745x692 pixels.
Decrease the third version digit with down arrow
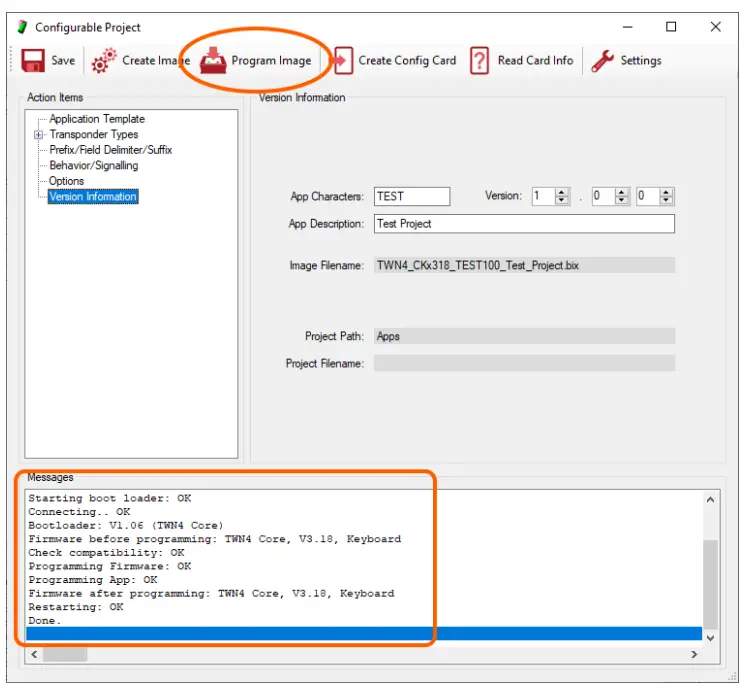click(666, 200)
